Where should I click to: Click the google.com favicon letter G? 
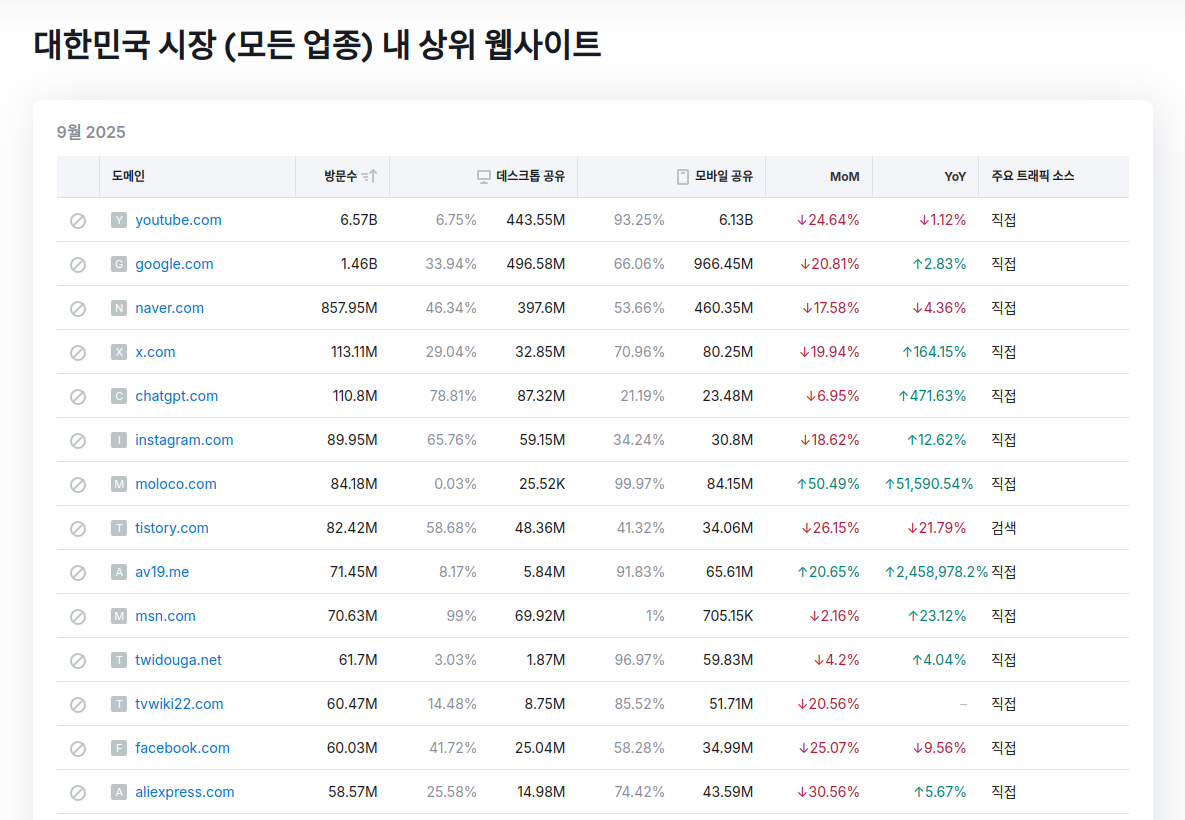coord(119,264)
